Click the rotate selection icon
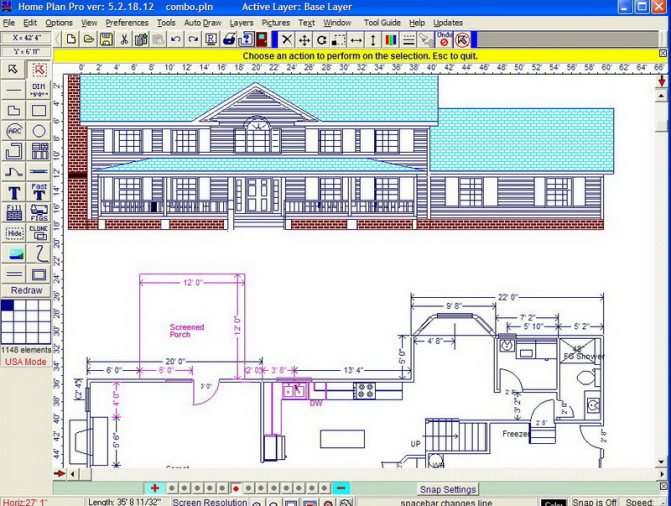The width and height of the screenshot is (671, 506). point(321,40)
